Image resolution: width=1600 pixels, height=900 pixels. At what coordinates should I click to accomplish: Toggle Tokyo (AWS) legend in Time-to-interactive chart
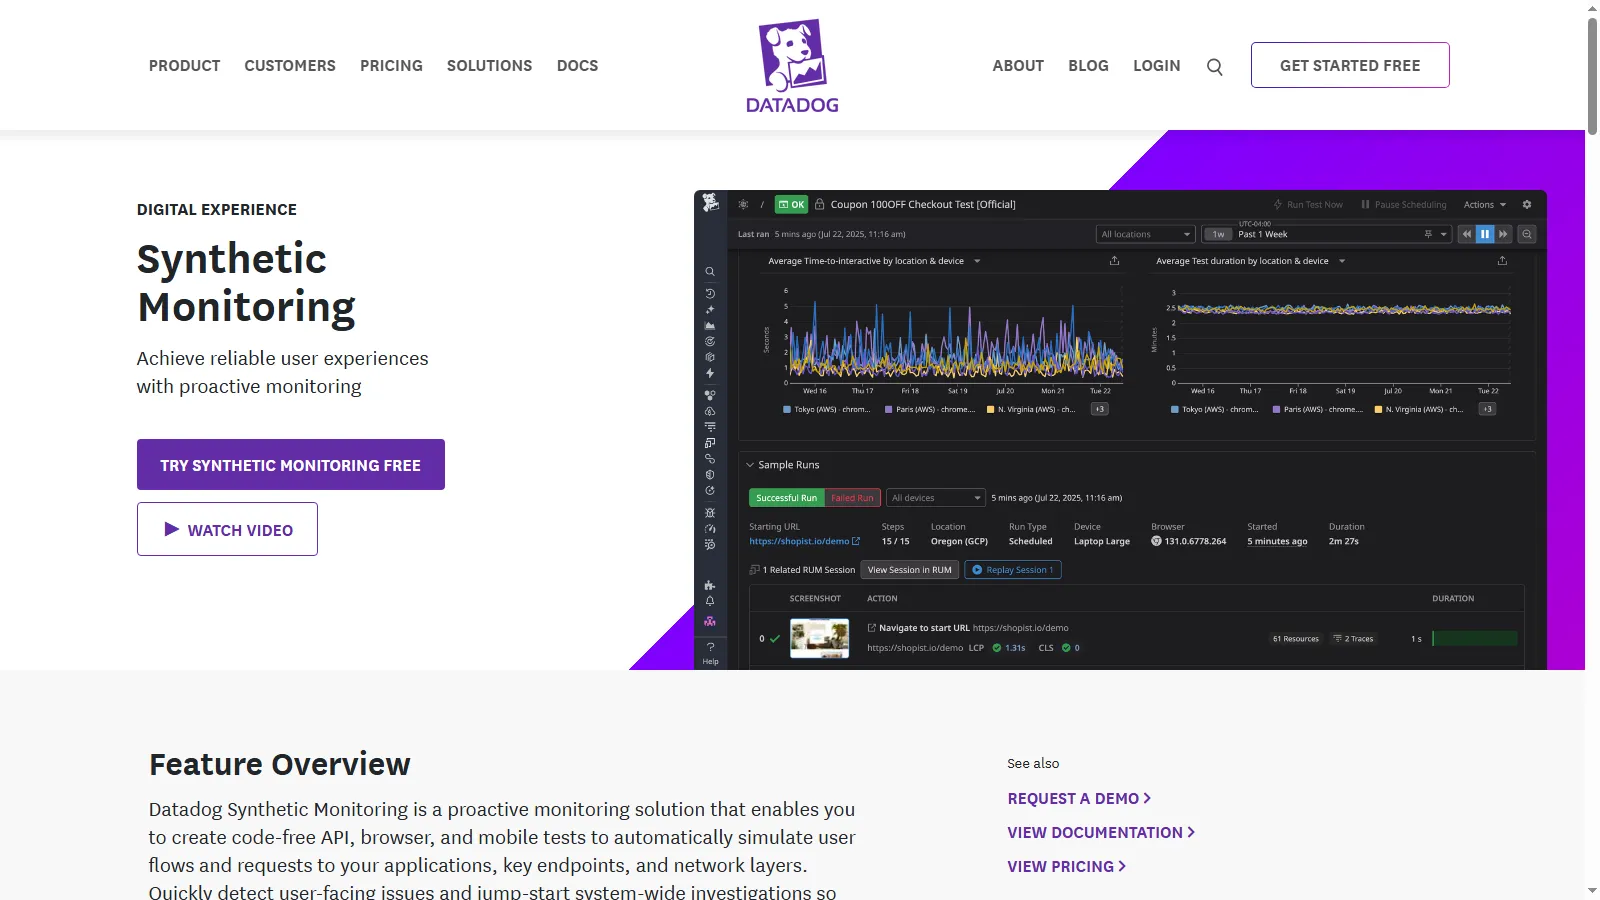[x=826, y=409]
